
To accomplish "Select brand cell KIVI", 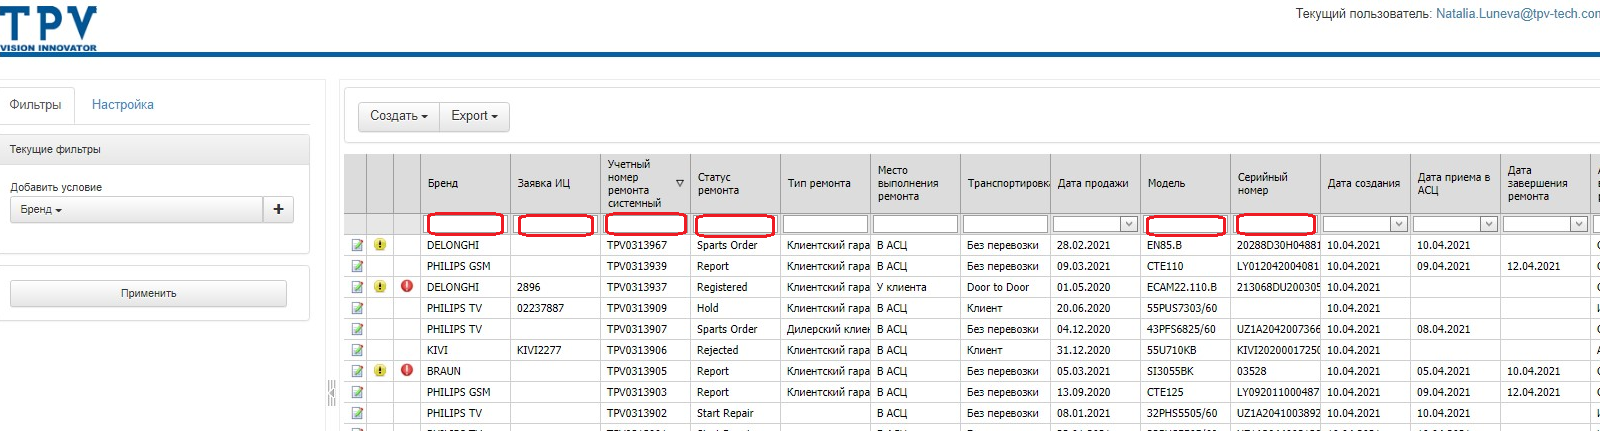I will (x=465, y=350).
